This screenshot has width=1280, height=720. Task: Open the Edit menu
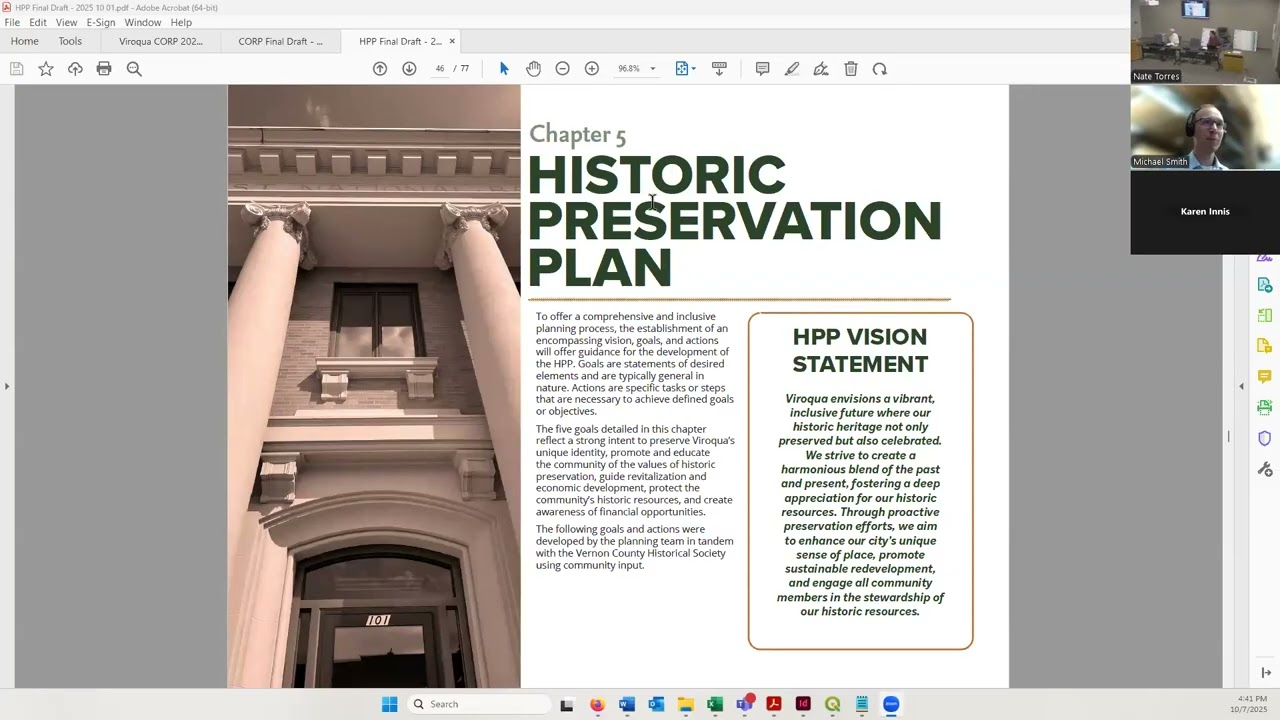point(38,22)
